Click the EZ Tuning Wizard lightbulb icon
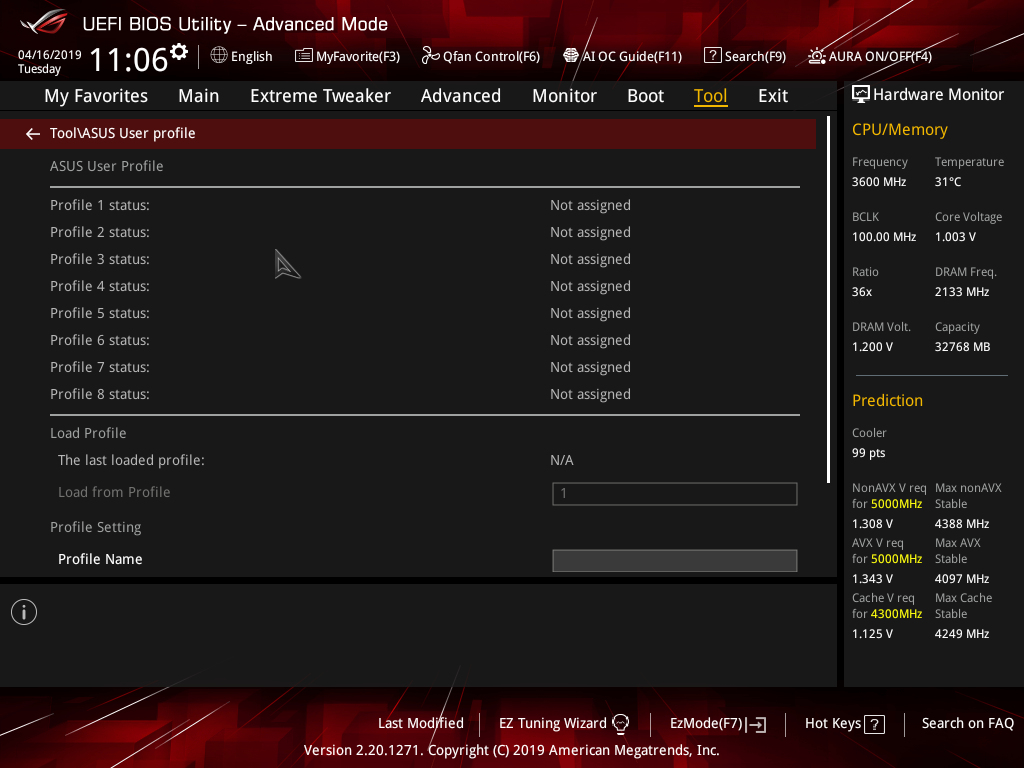Screen dimensions: 1024x768 click(x=620, y=724)
